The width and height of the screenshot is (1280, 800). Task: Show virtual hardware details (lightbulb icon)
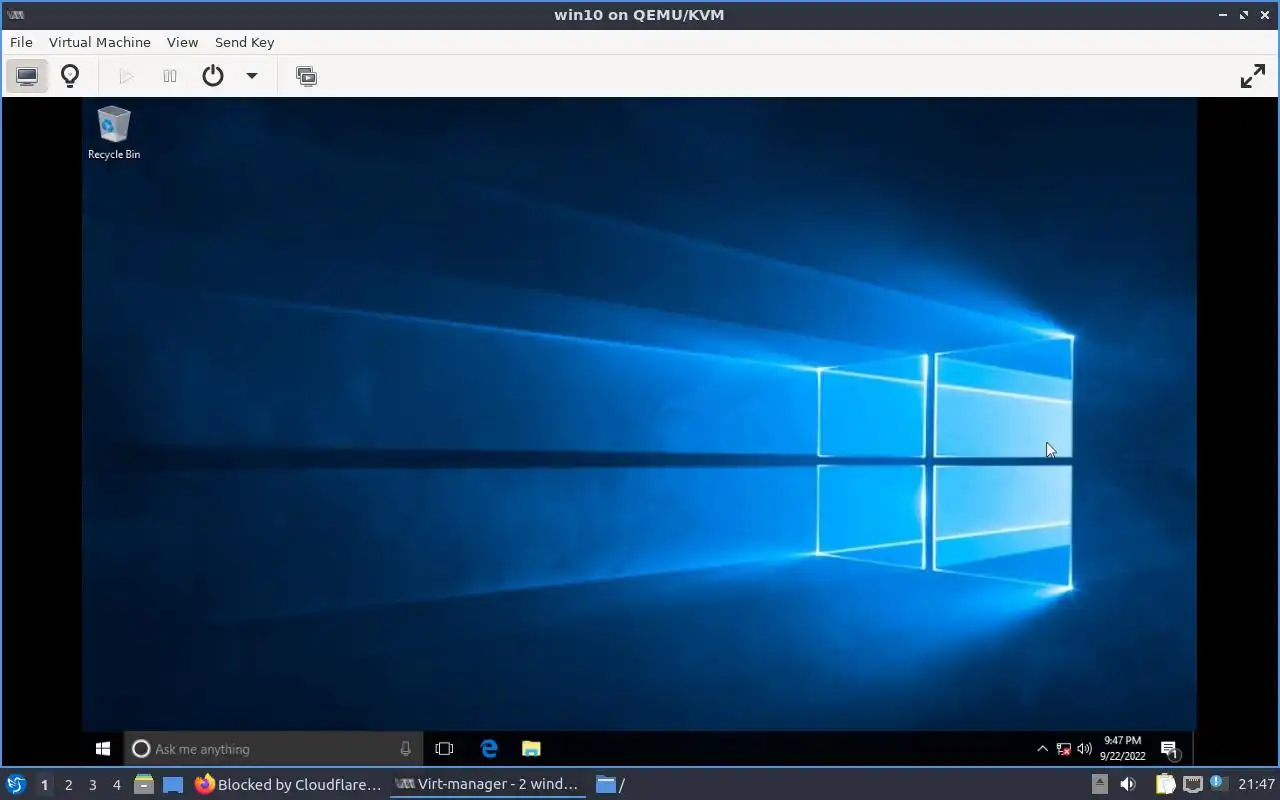coord(70,76)
